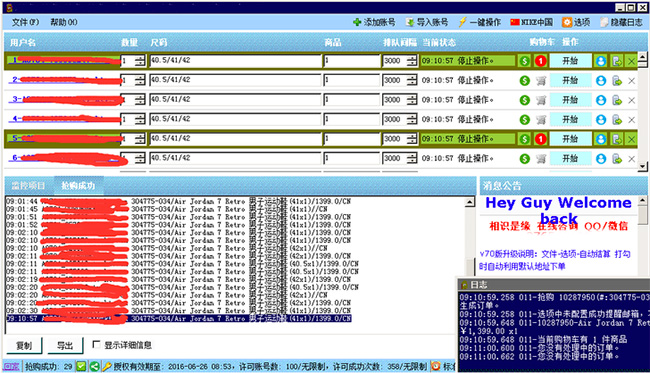Click the 3000 queue interval stepper for account 6

[412, 159]
